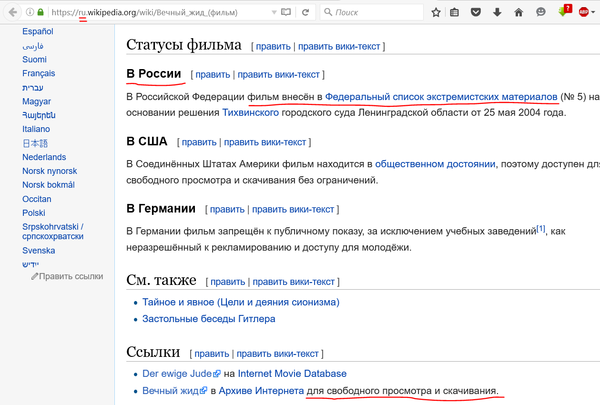Open the Հայերեն (Armenian) language link
The height and width of the screenshot is (405, 600).
39,115
